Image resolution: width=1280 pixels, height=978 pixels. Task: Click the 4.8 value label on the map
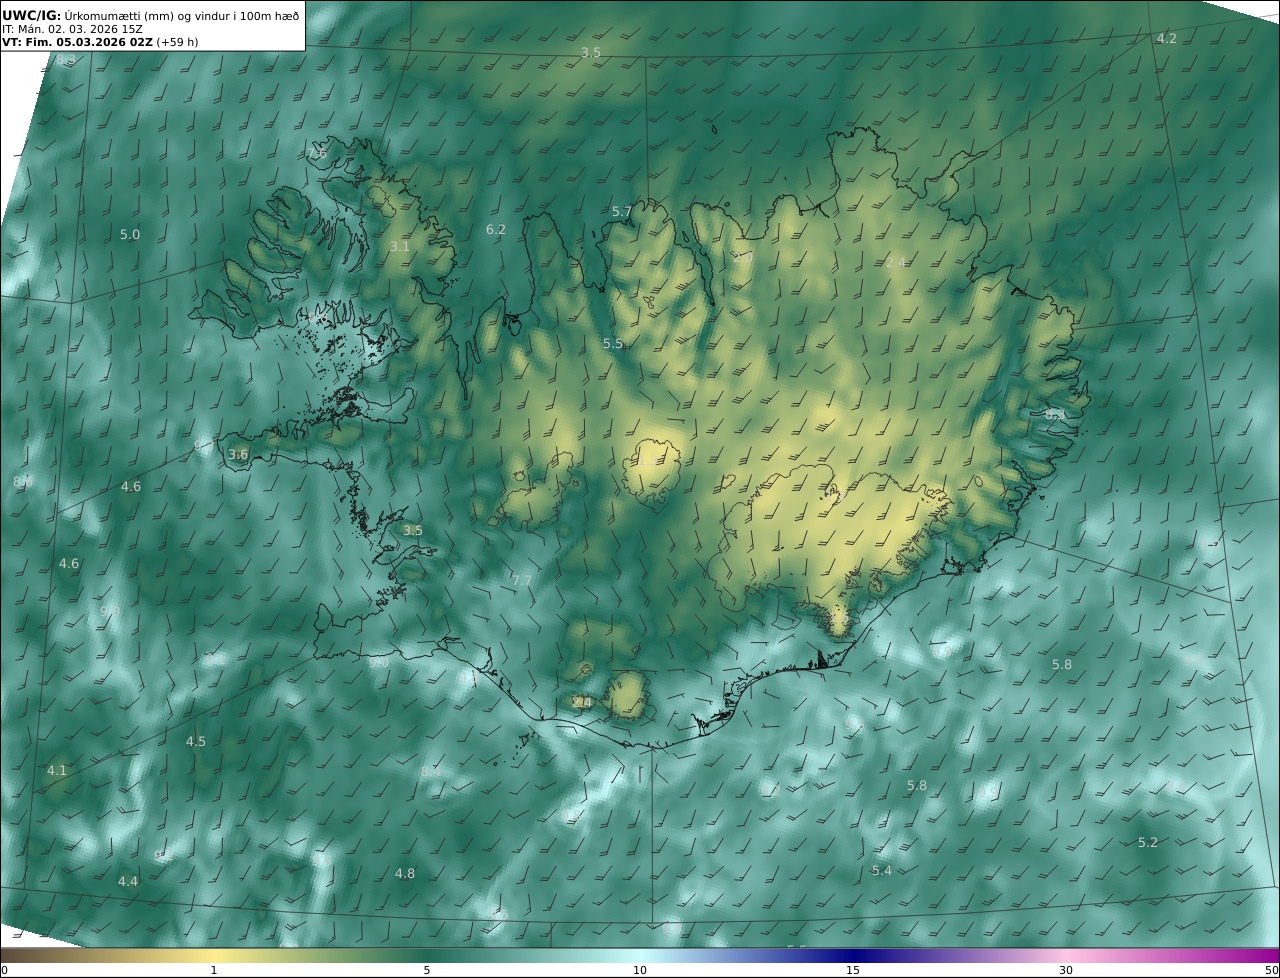405,873
